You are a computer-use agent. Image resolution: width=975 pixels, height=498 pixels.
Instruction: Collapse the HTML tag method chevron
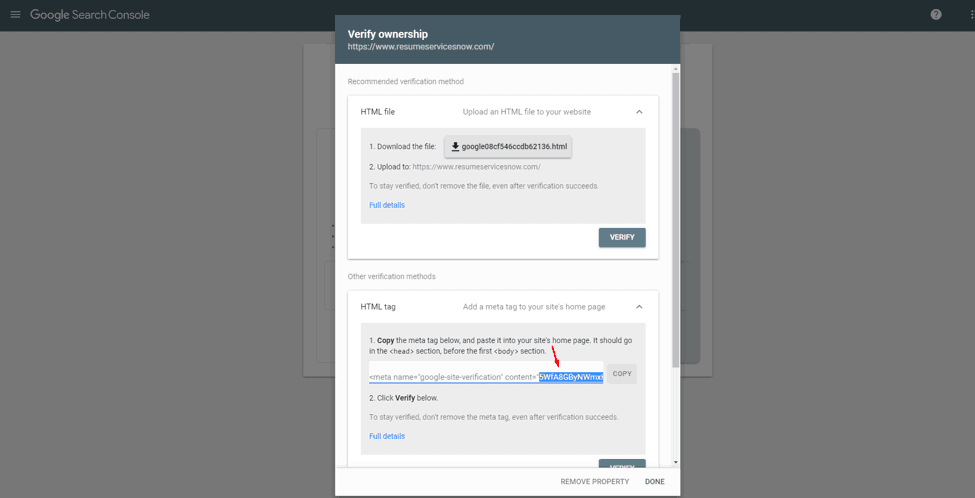point(639,307)
